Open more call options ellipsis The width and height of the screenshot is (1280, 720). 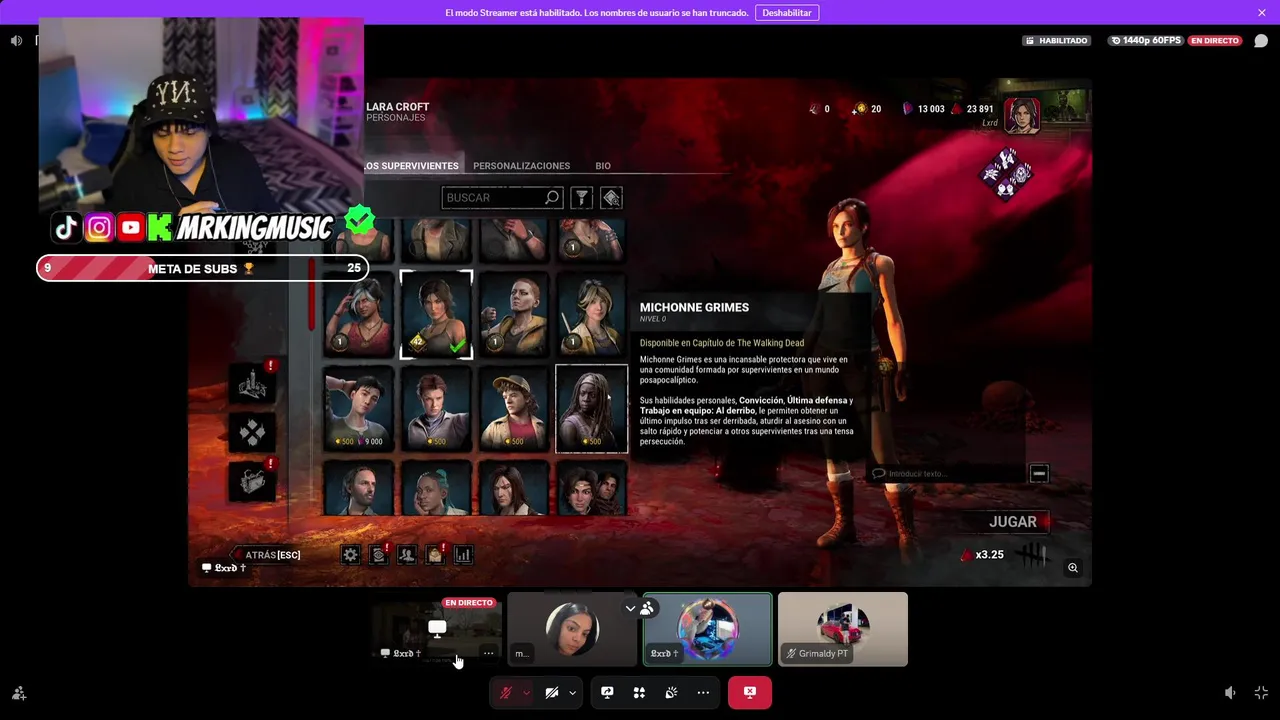point(703,693)
